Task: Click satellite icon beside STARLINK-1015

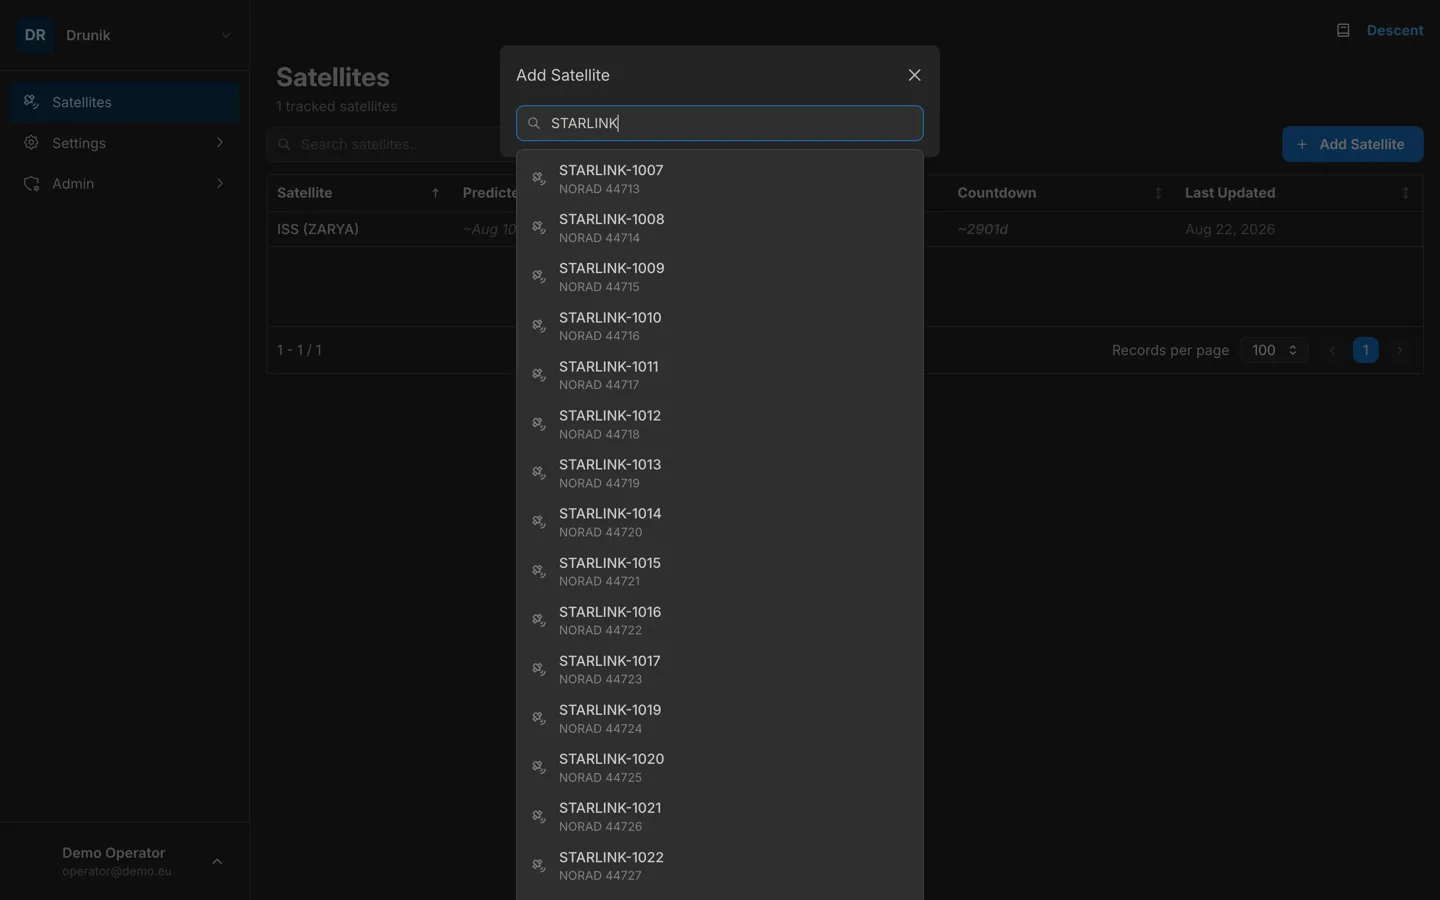Action: pyautogui.click(x=539, y=572)
